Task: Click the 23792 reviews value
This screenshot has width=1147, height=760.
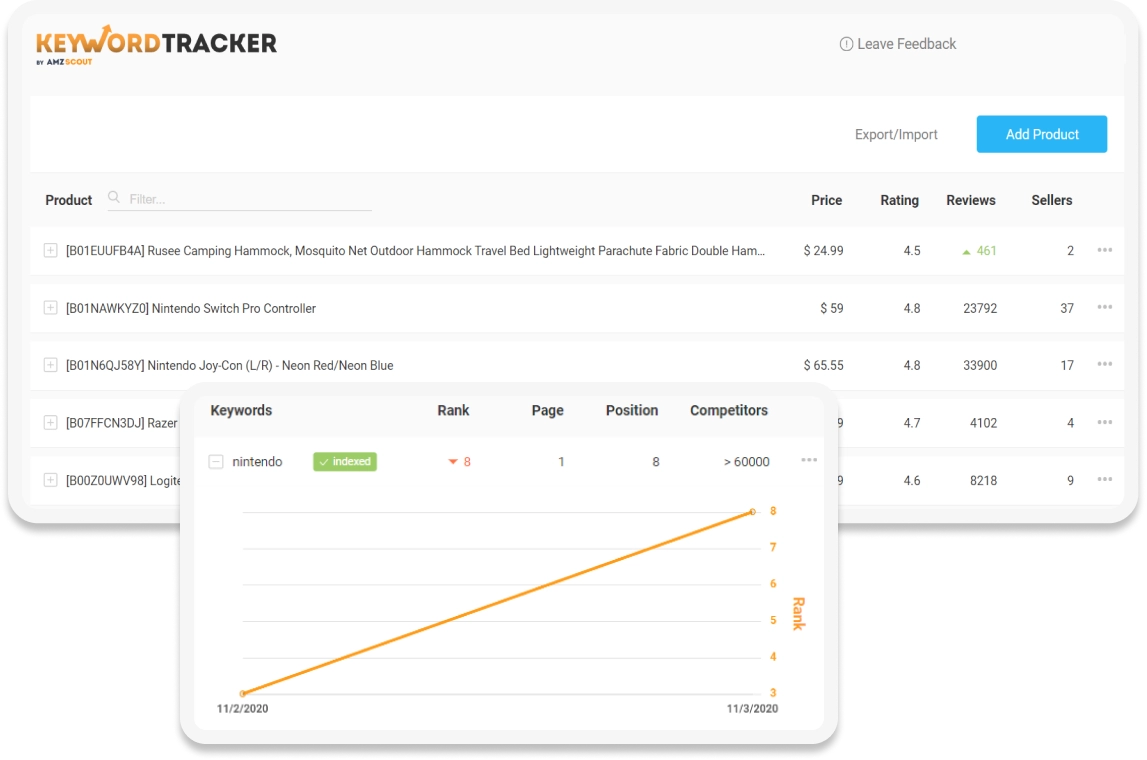Action: click(980, 309)
